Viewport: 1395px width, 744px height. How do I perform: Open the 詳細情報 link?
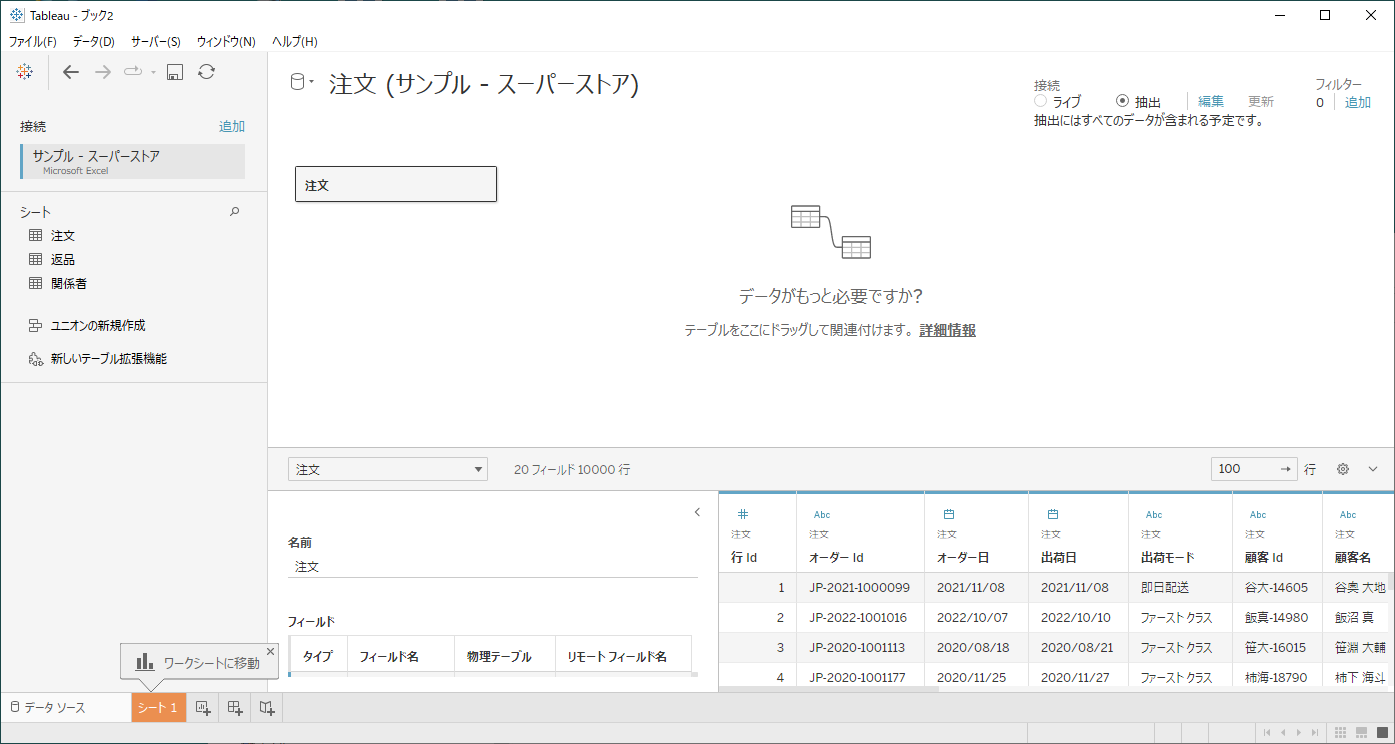(x=947, y=330)
